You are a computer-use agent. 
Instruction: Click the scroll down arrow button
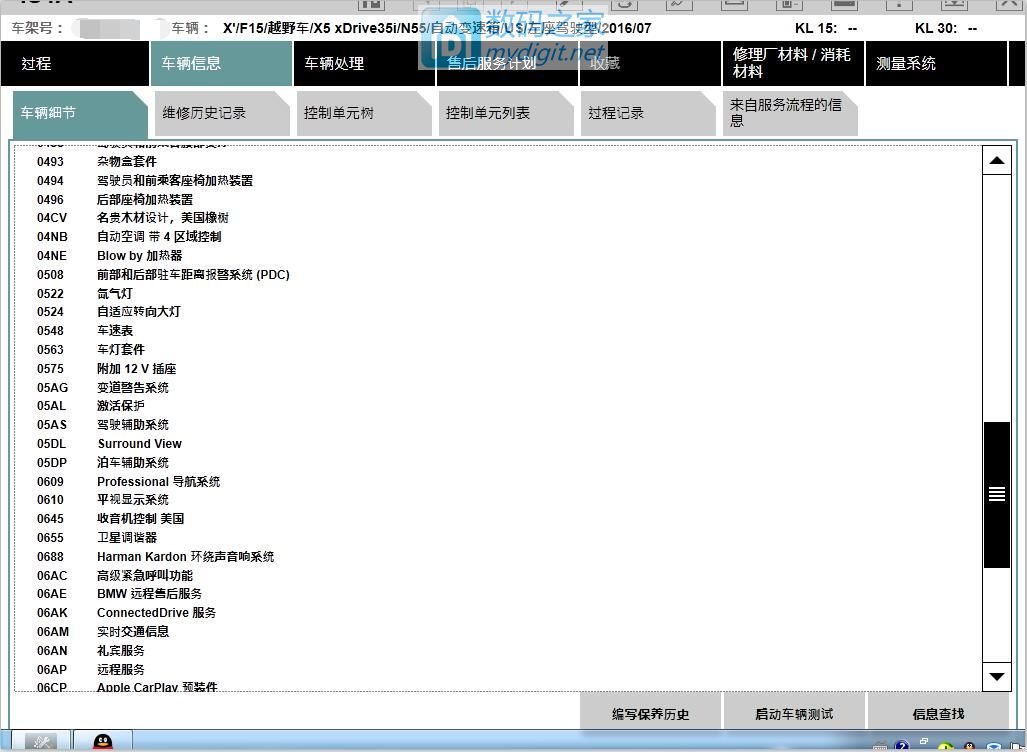997,677
